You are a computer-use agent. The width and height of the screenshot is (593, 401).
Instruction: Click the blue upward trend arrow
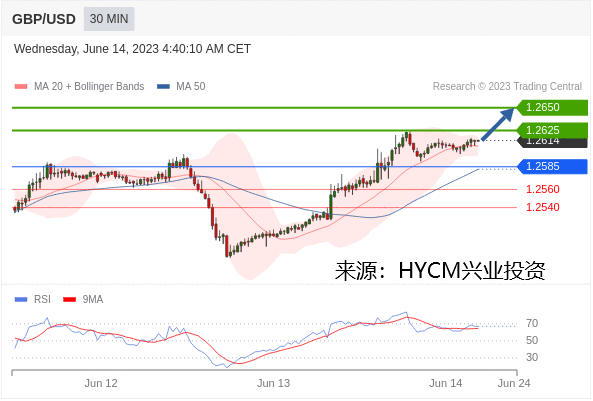497,124
